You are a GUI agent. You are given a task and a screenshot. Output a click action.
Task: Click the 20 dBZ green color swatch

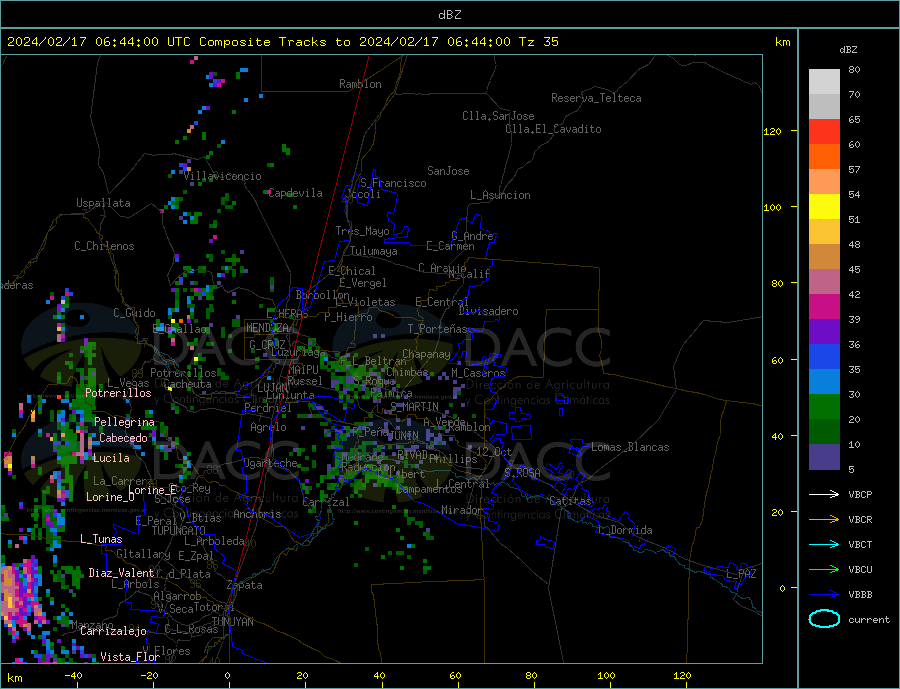(824, 407)
